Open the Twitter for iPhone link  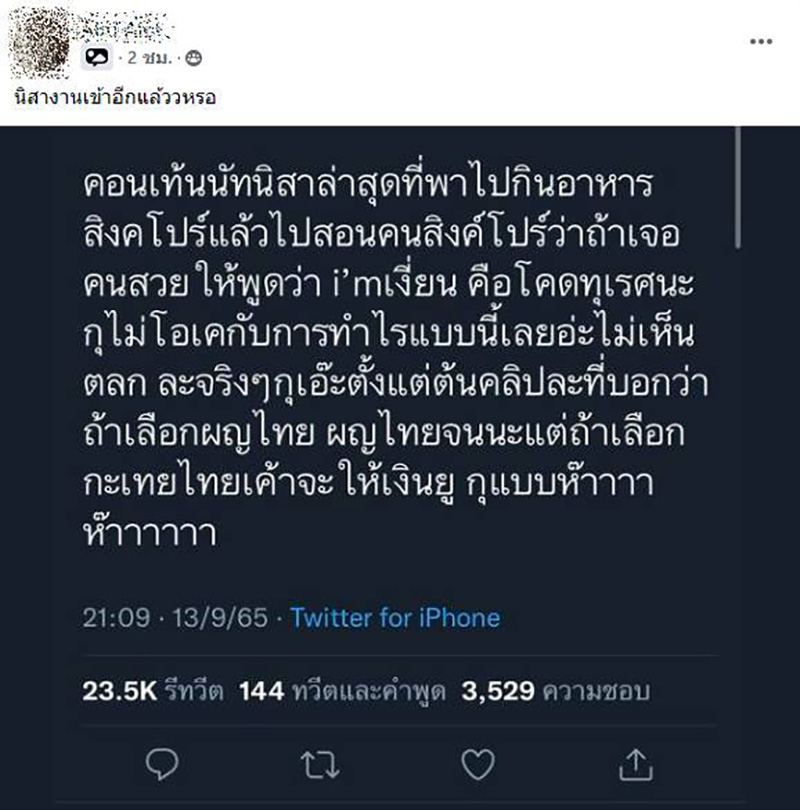[x=394, y=618]
